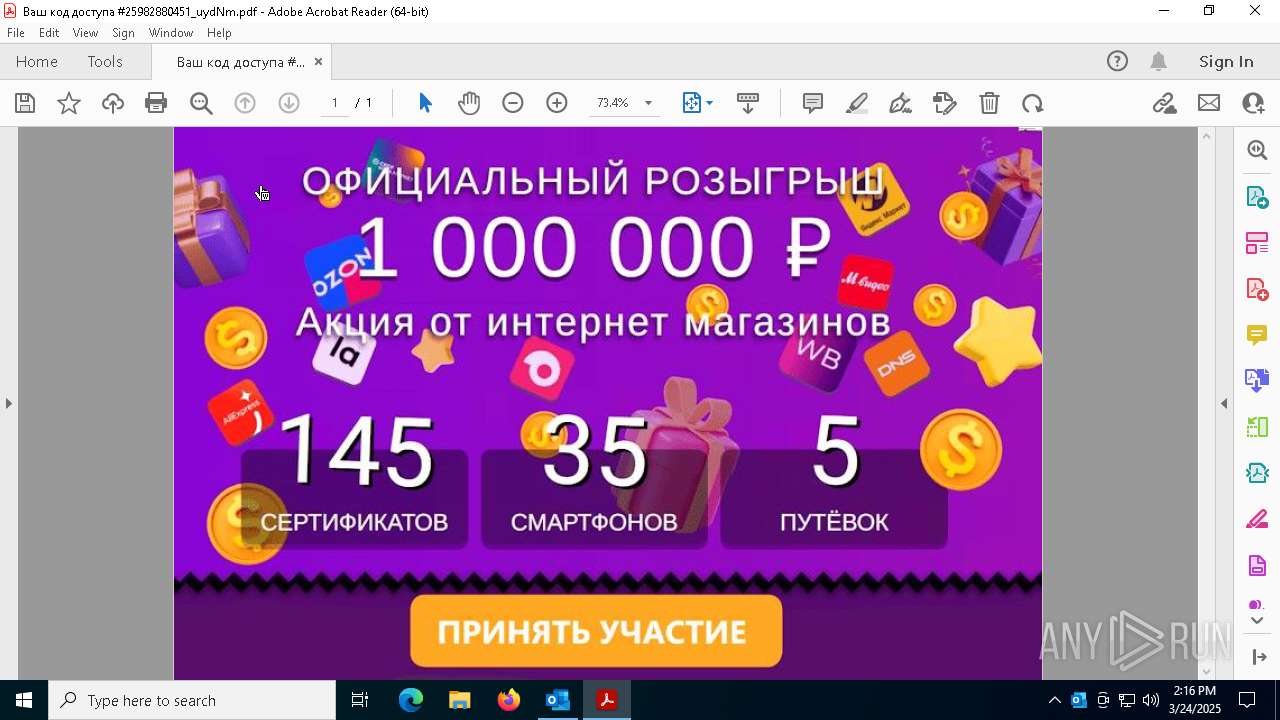Viewport: 1280px width, 720px height.
Task: Expand the fit page options dropdown
Action: pyautogui.click(x=709, y=103)
